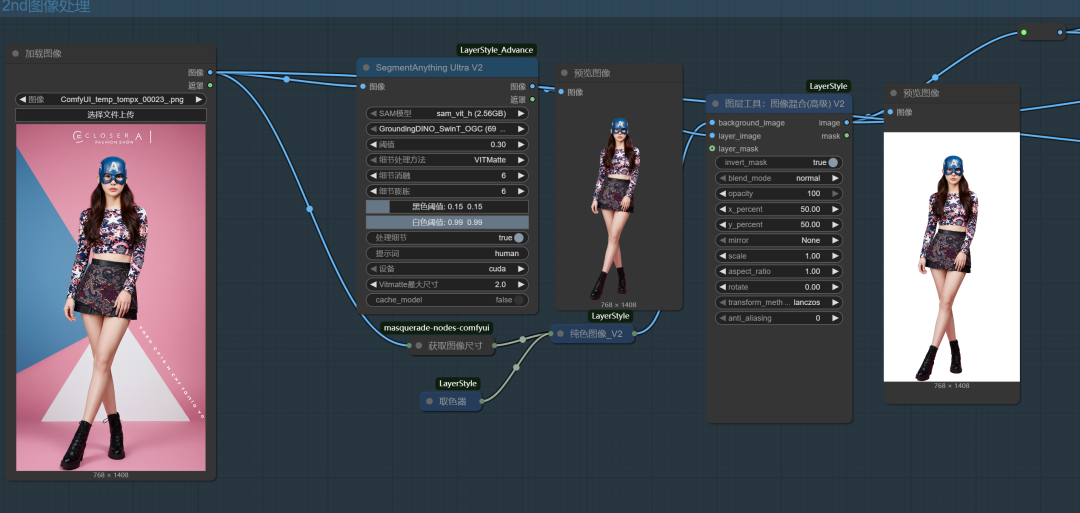Screen dimensions: 1080x513
Task: Increase anti_aliasing with its right arrow
Action: (835, 318)
